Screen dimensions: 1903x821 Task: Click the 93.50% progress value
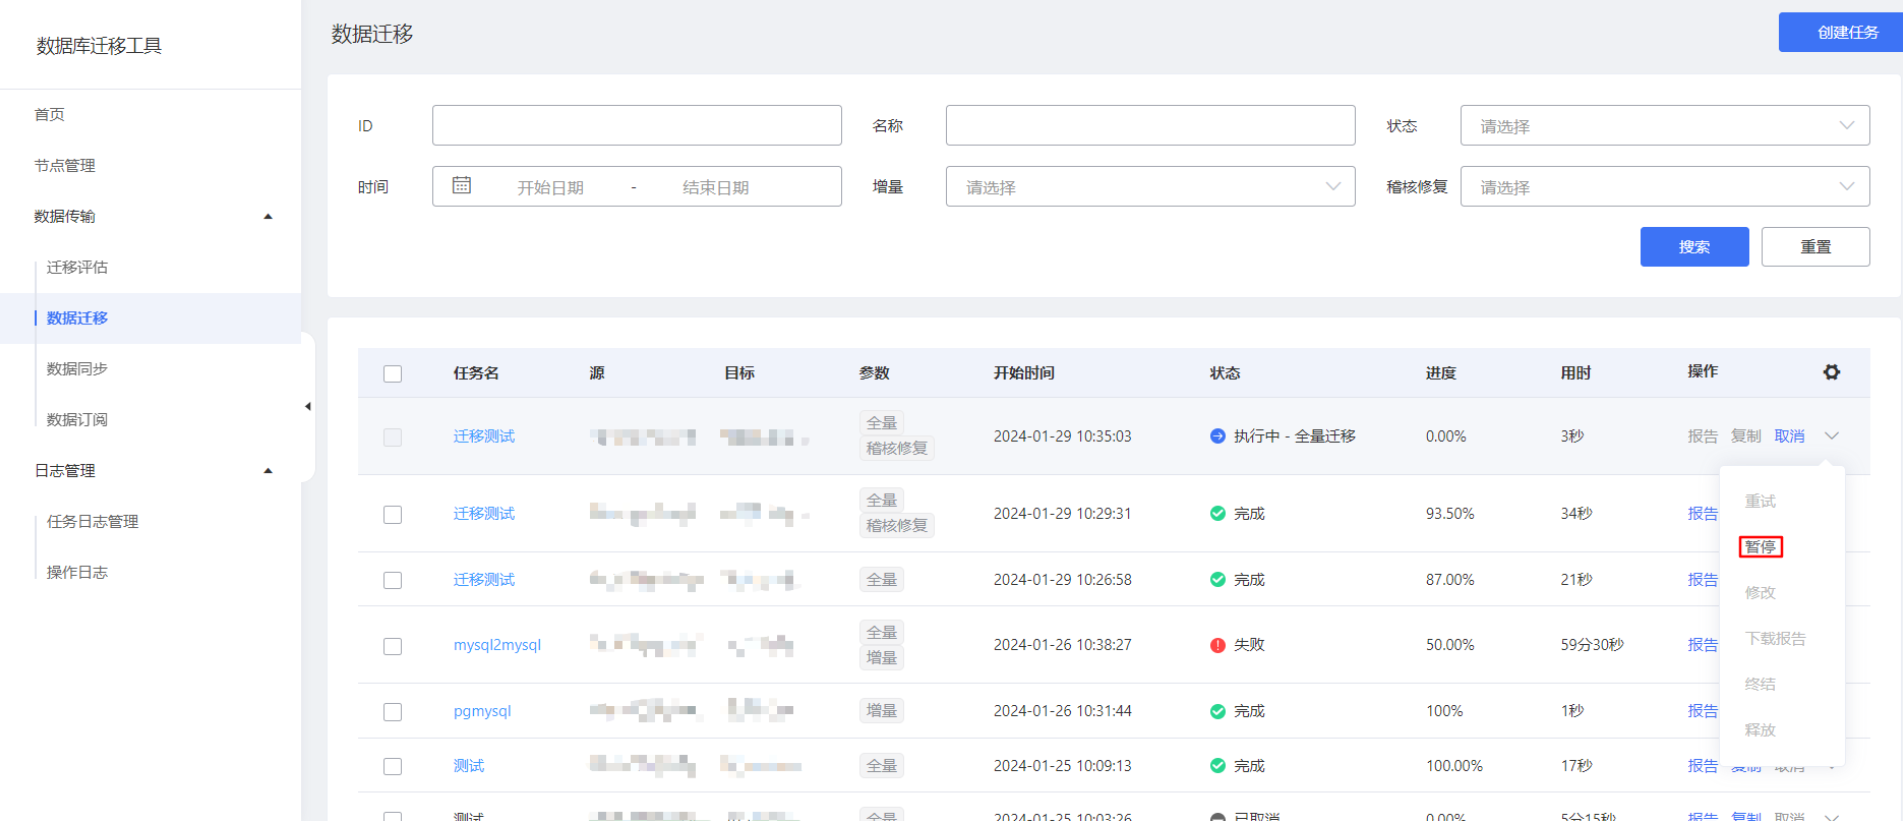pyautogui.click(x=1450, y=513)
